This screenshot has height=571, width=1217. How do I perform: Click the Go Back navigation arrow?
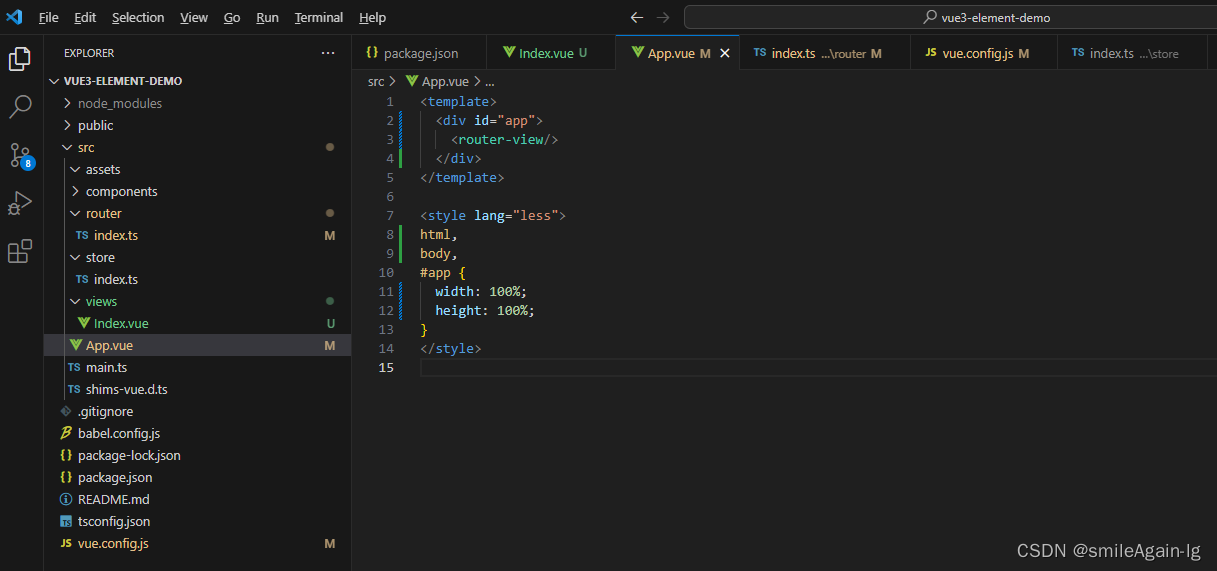coord(637,17)
